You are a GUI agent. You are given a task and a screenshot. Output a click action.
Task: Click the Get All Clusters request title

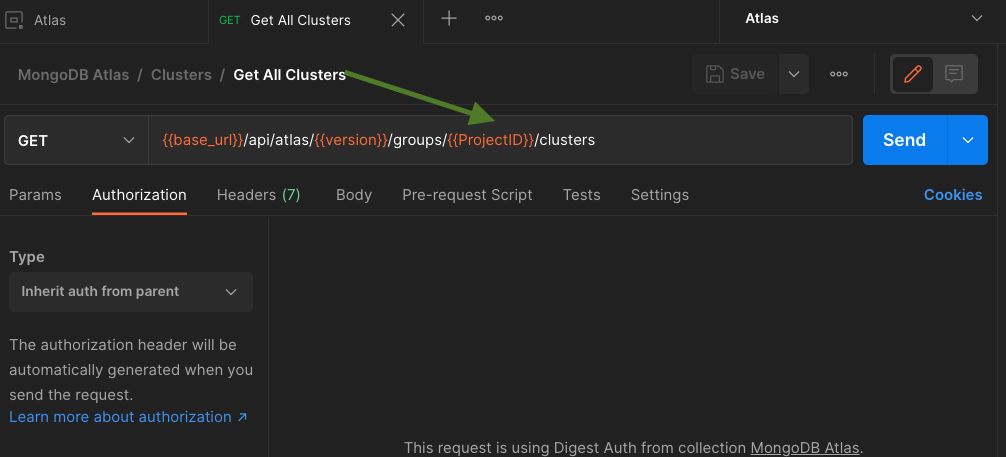289,75
